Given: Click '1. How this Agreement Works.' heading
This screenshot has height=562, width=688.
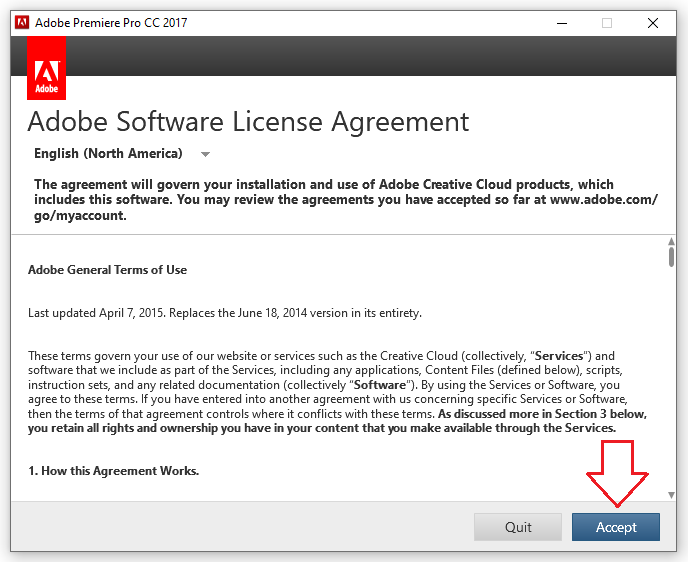Looking at the screenshot, I should tap(114, 471).
